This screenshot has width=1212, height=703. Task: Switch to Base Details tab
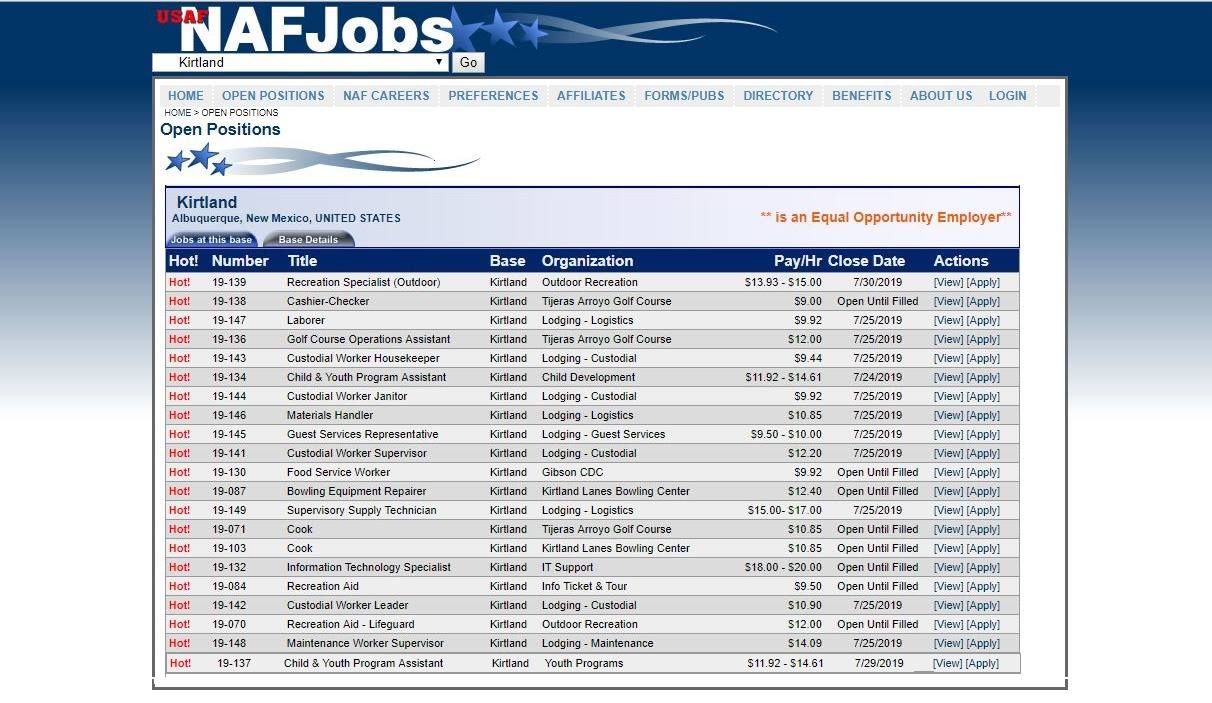pyautogui.click(x=308, y=240)
